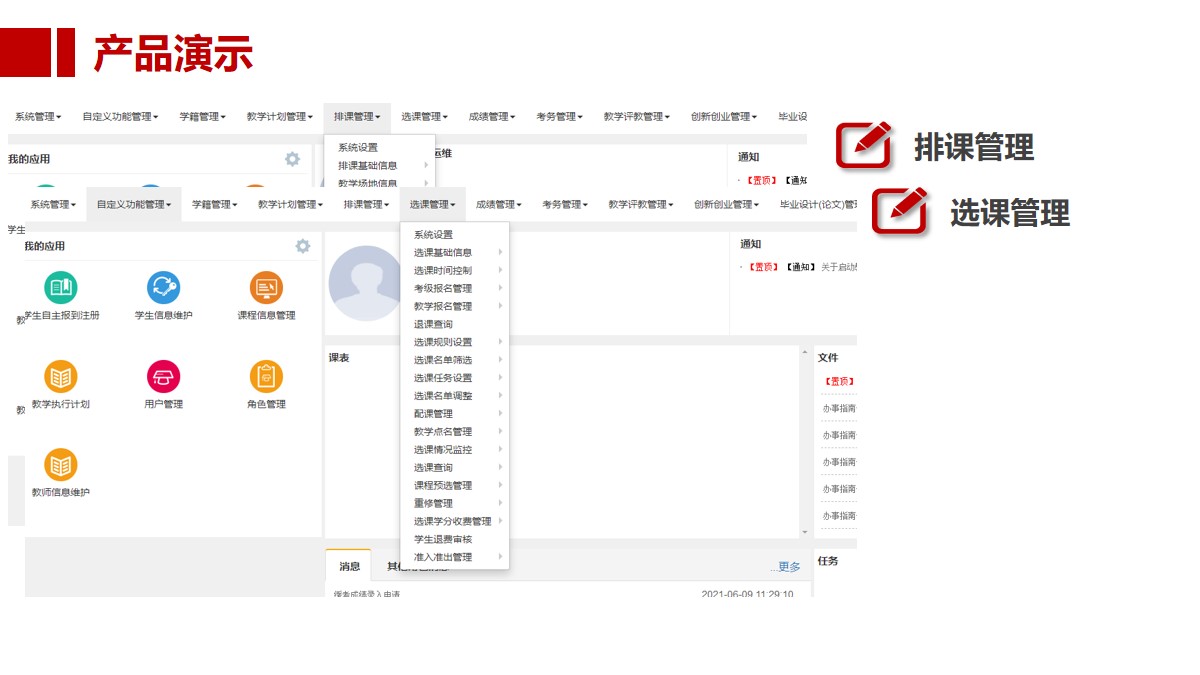The image size is (1200, 675).
Task: Launch the 课程信息管理 app icon
Action: (x=266, y=288)
